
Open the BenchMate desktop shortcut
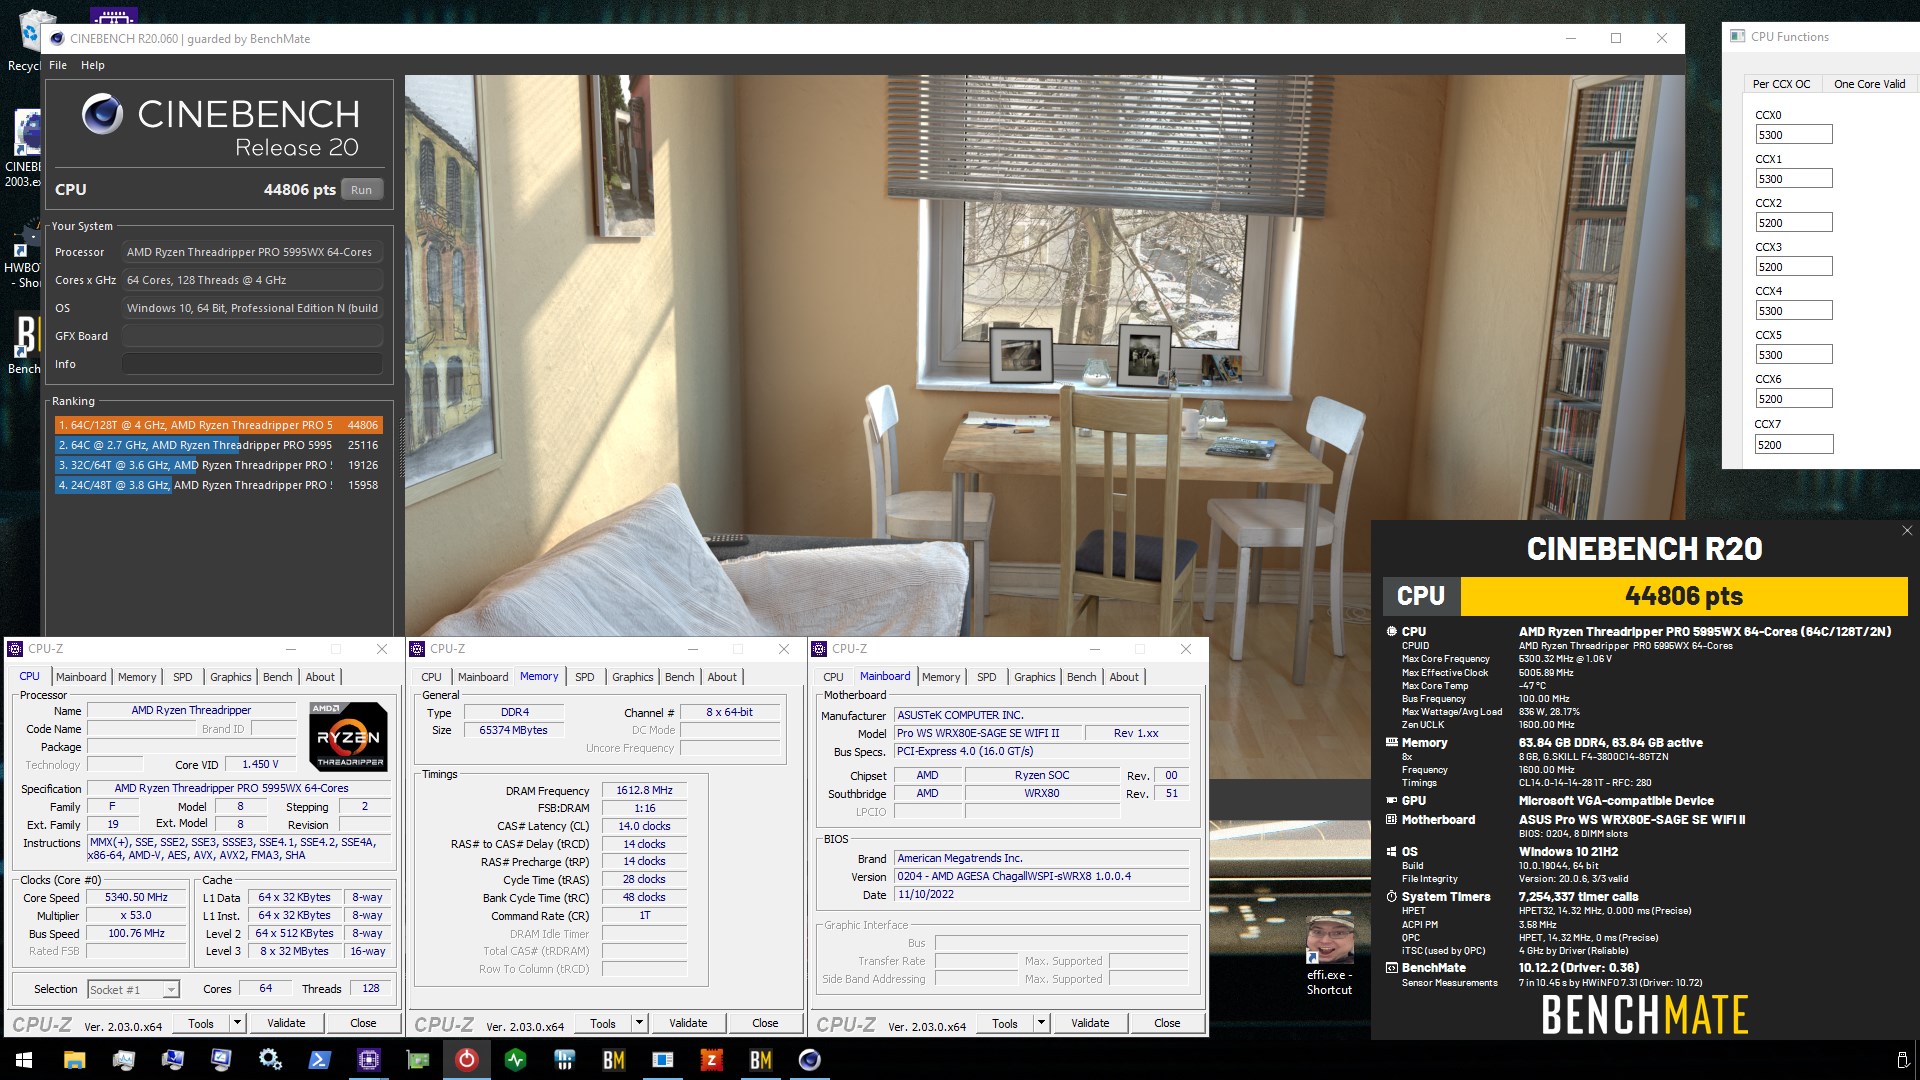(24, 345)
